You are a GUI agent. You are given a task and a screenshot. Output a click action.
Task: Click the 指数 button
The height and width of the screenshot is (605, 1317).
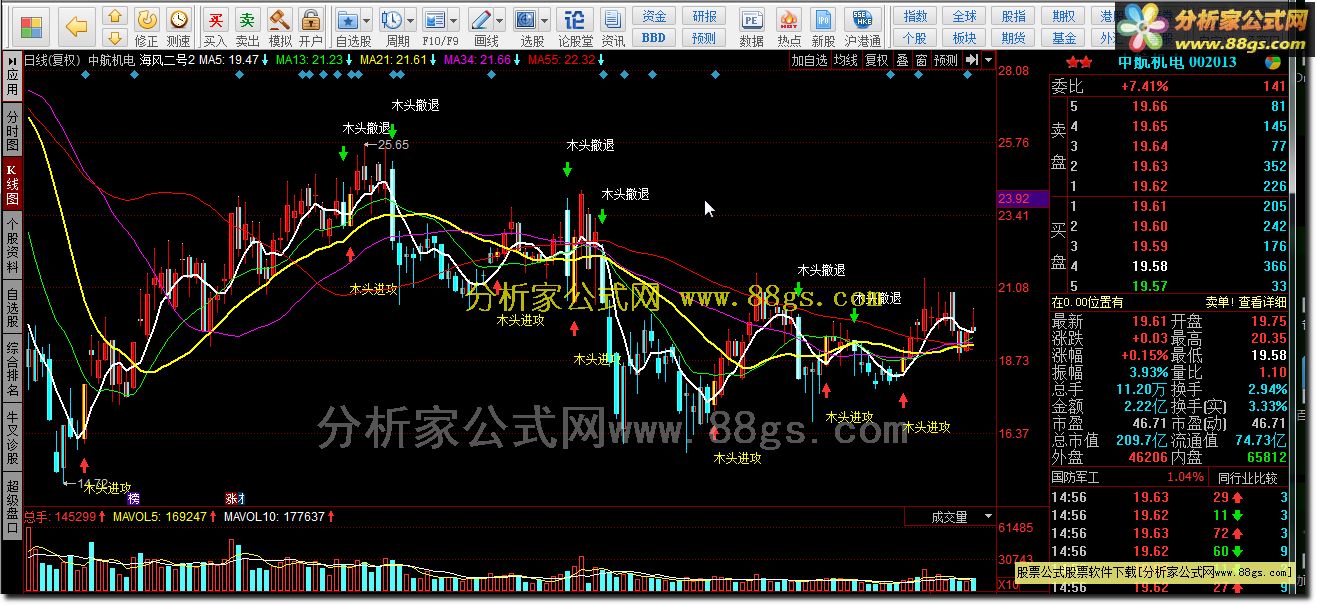click(914, 16)
